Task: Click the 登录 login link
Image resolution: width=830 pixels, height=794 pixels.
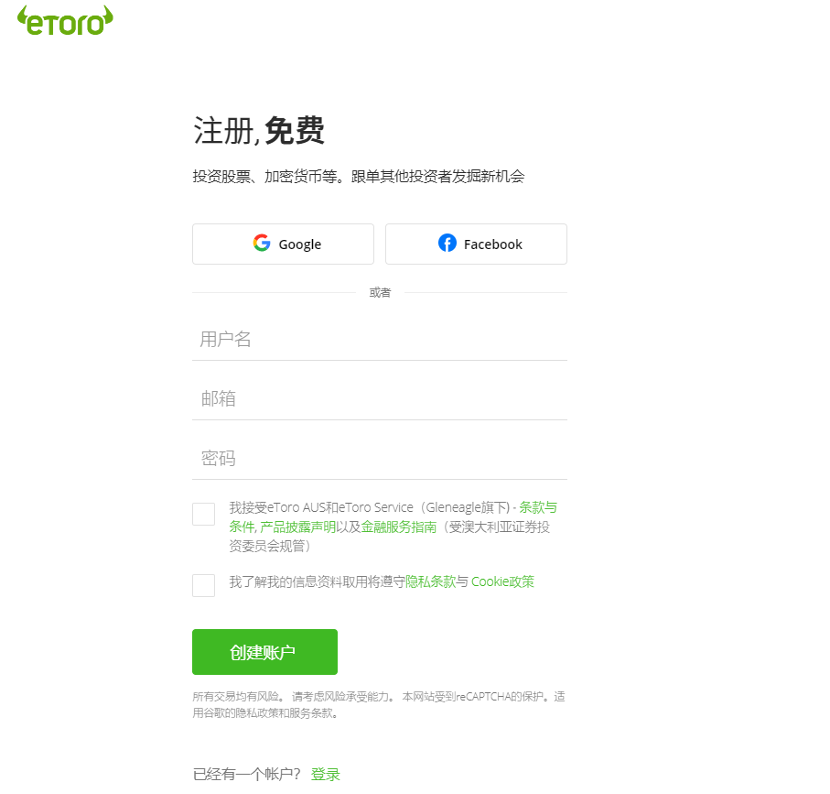Action: (x=325, y=774)
